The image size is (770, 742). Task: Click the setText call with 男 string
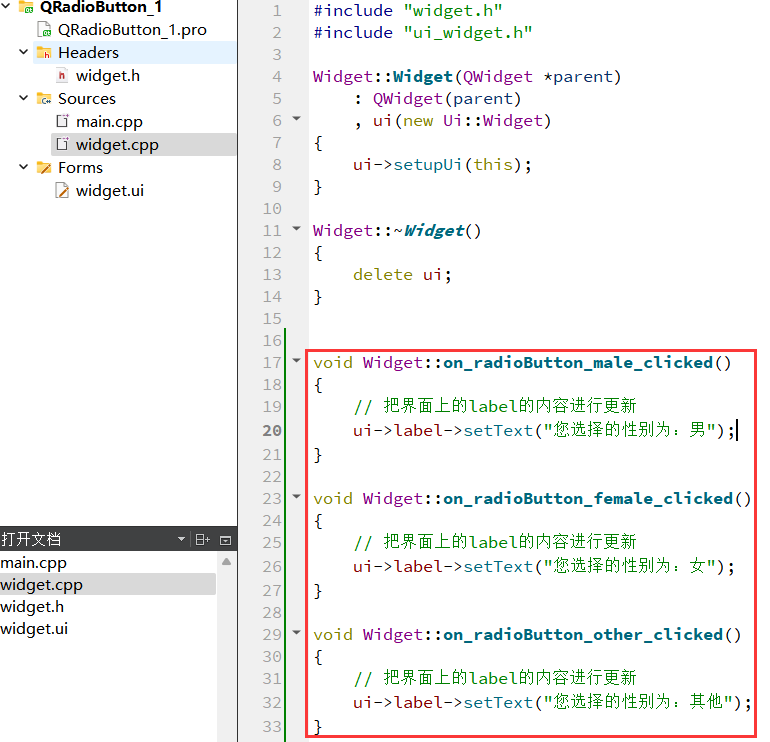(x=544, y=430)
